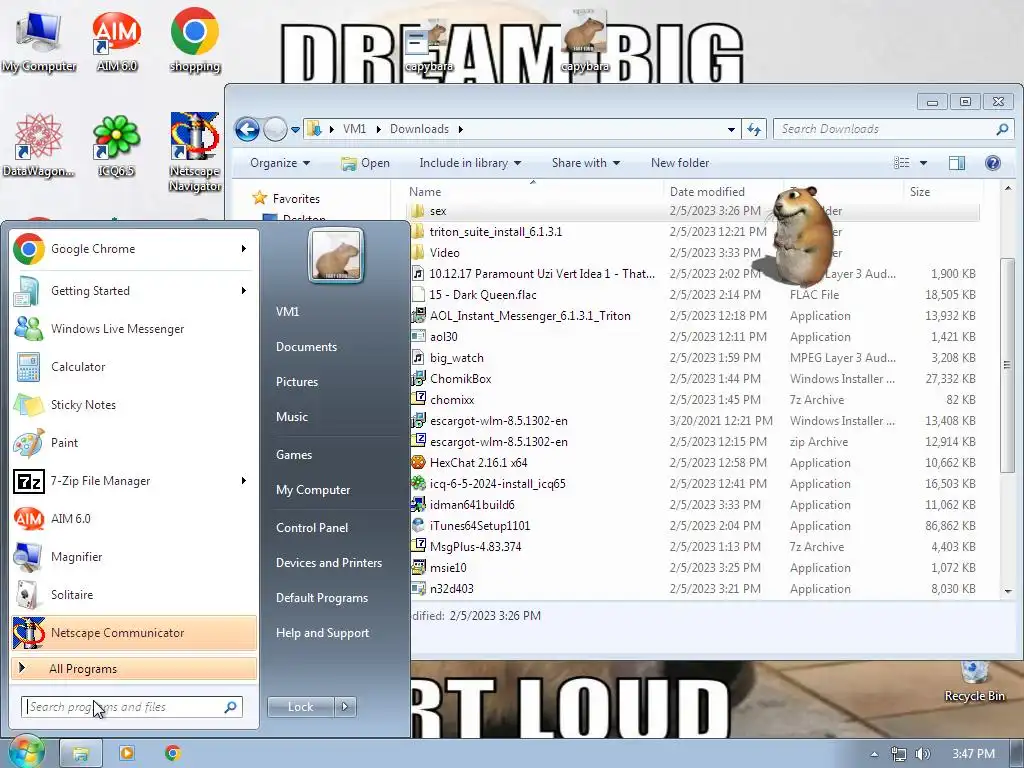Open Pictures from Start menu
The image size is (1024, 768).
click(296, 382)
